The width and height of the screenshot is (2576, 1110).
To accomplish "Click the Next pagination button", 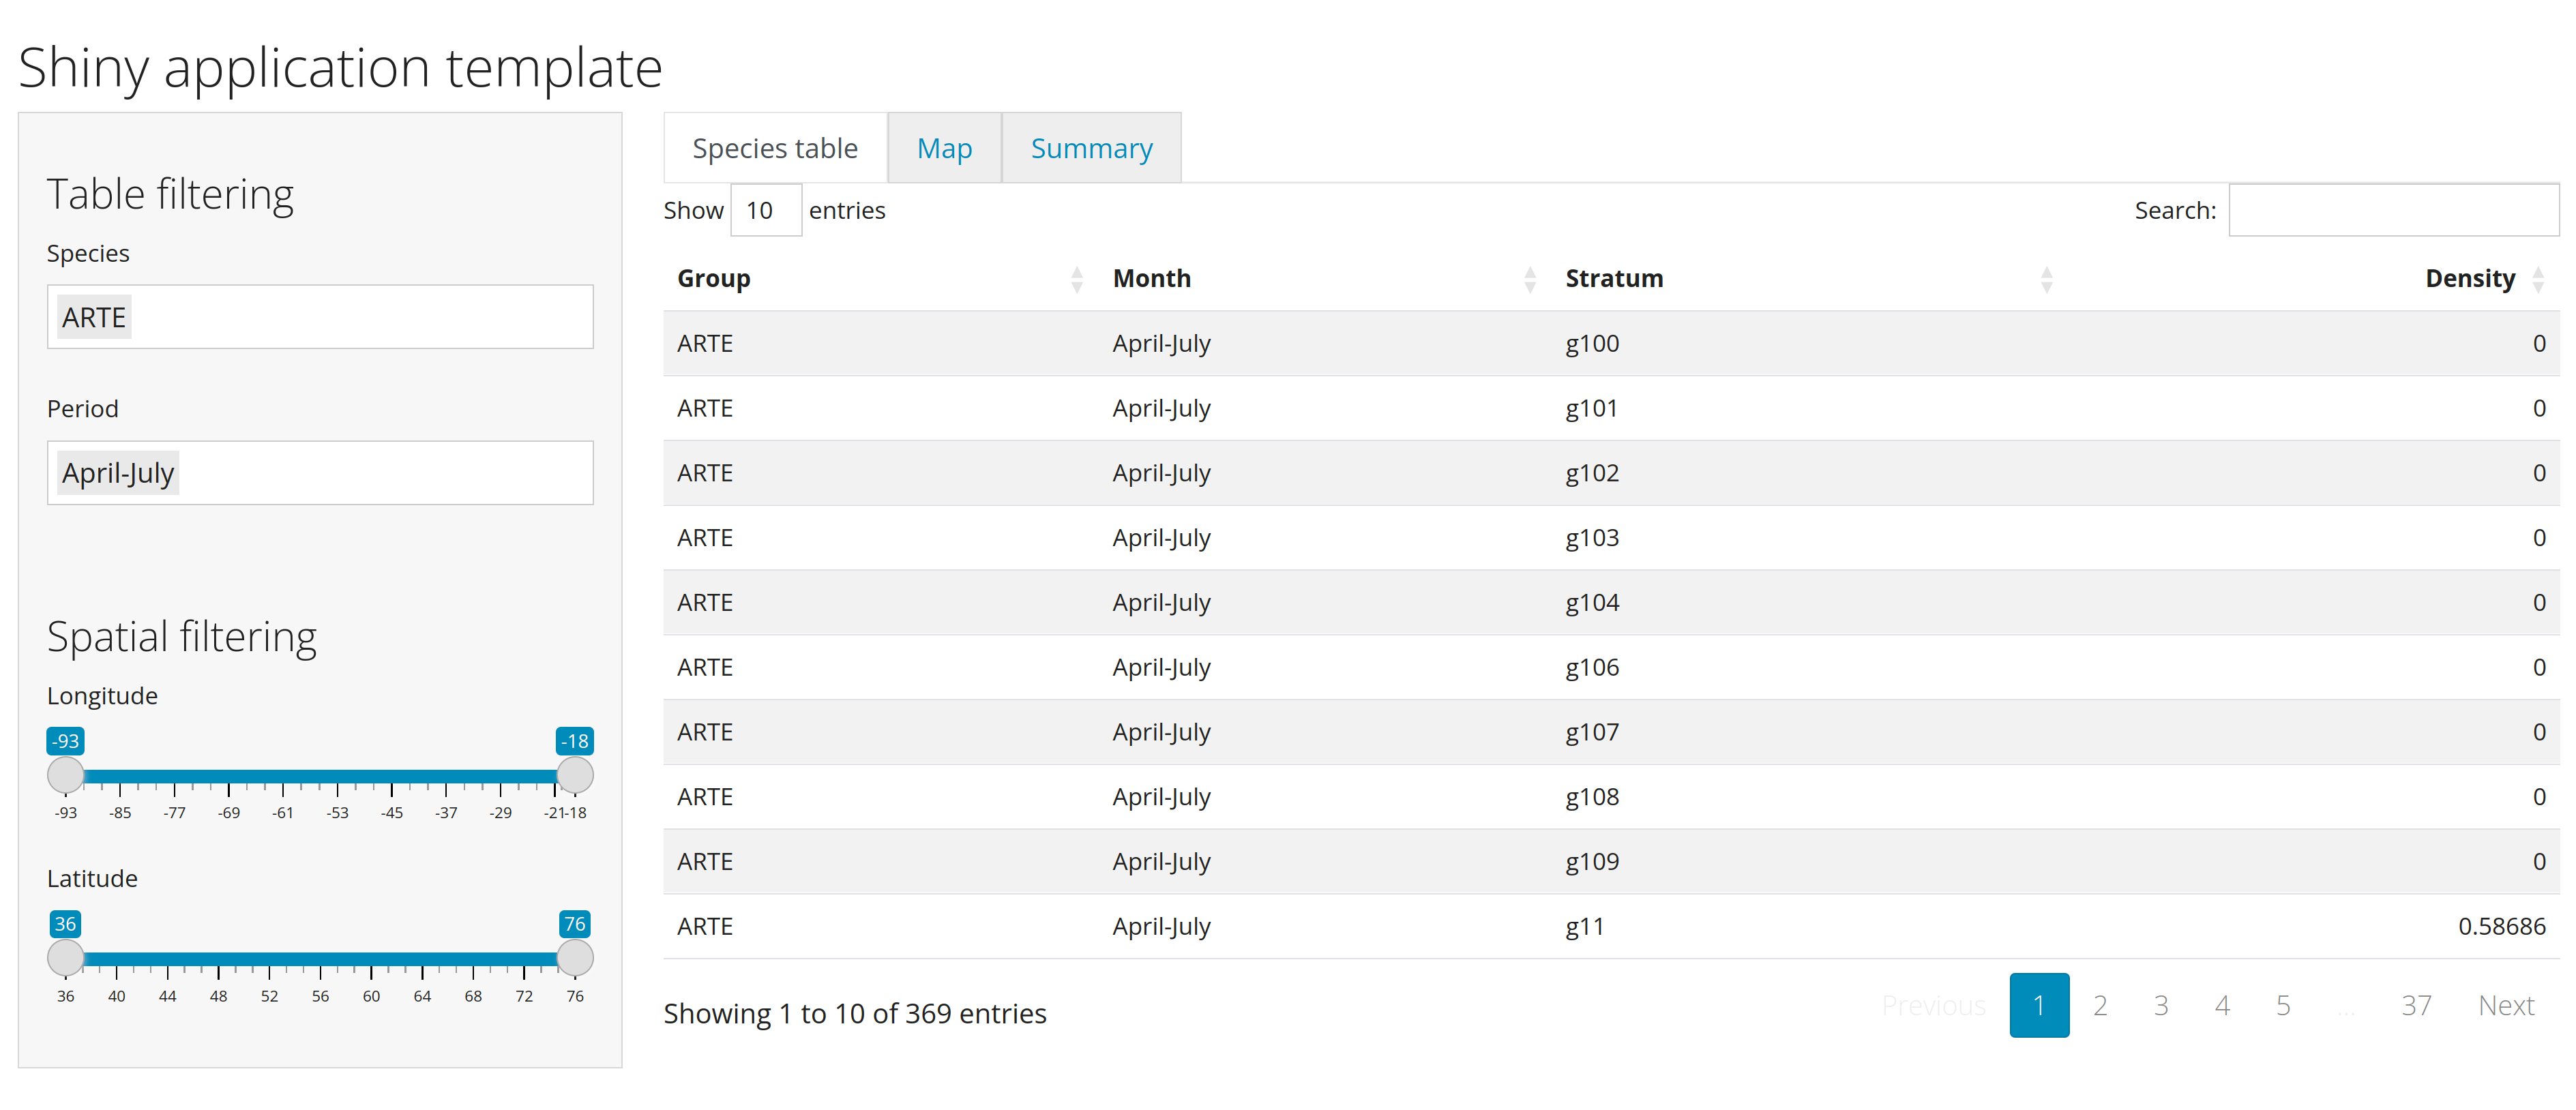I will (2505, 1005).
